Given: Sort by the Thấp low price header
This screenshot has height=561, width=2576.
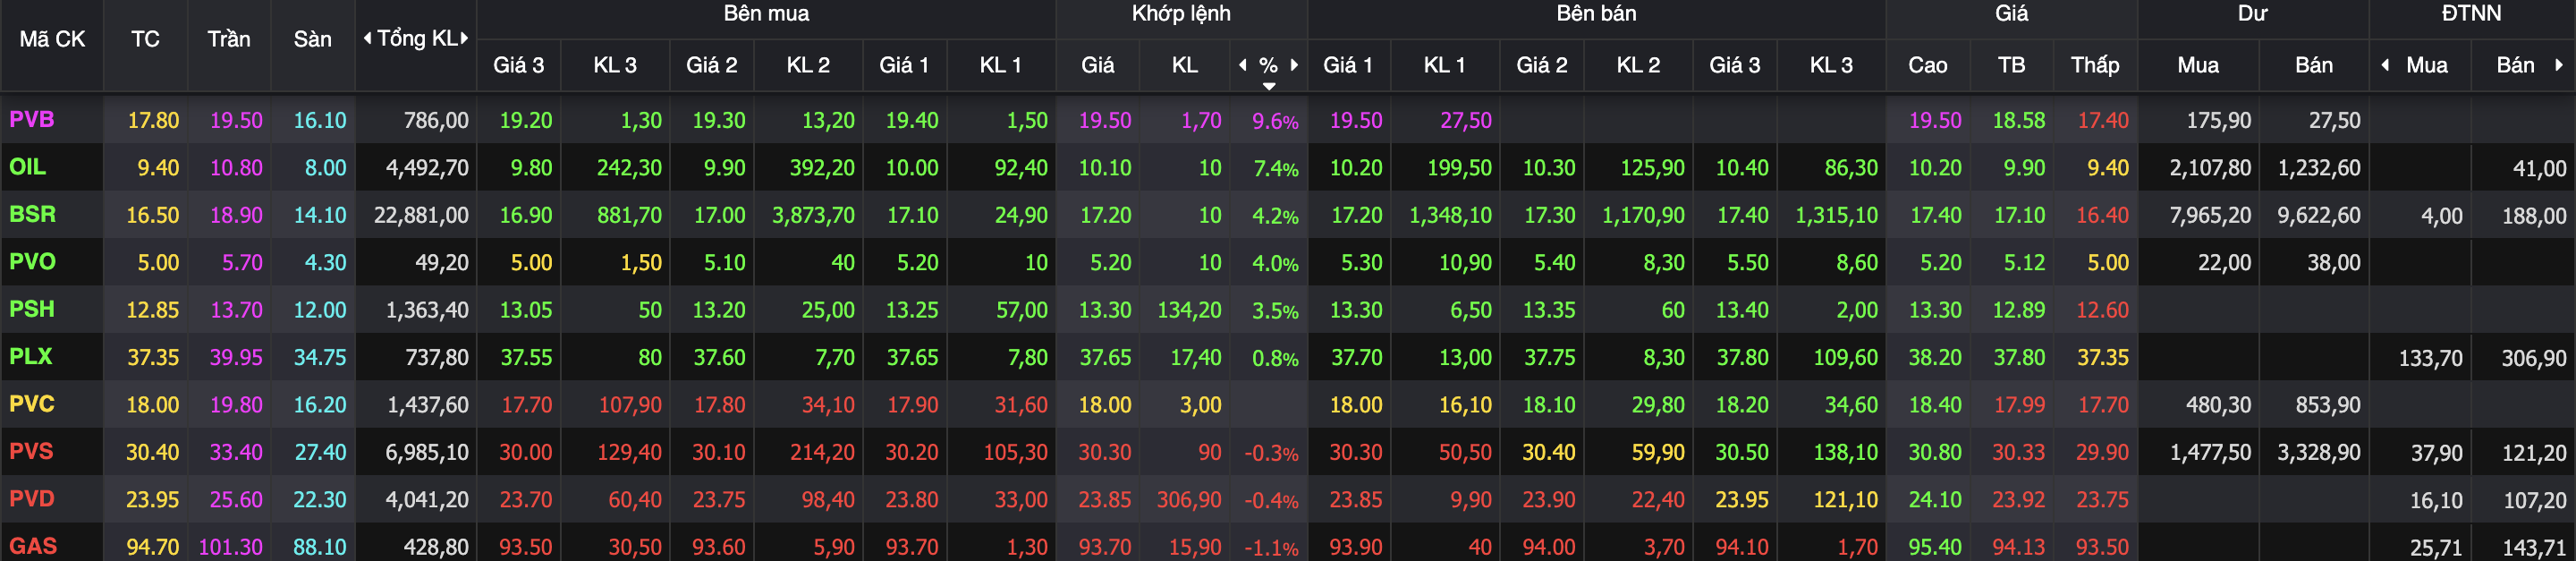Looking at the screenshot, I should point(2094,65).
